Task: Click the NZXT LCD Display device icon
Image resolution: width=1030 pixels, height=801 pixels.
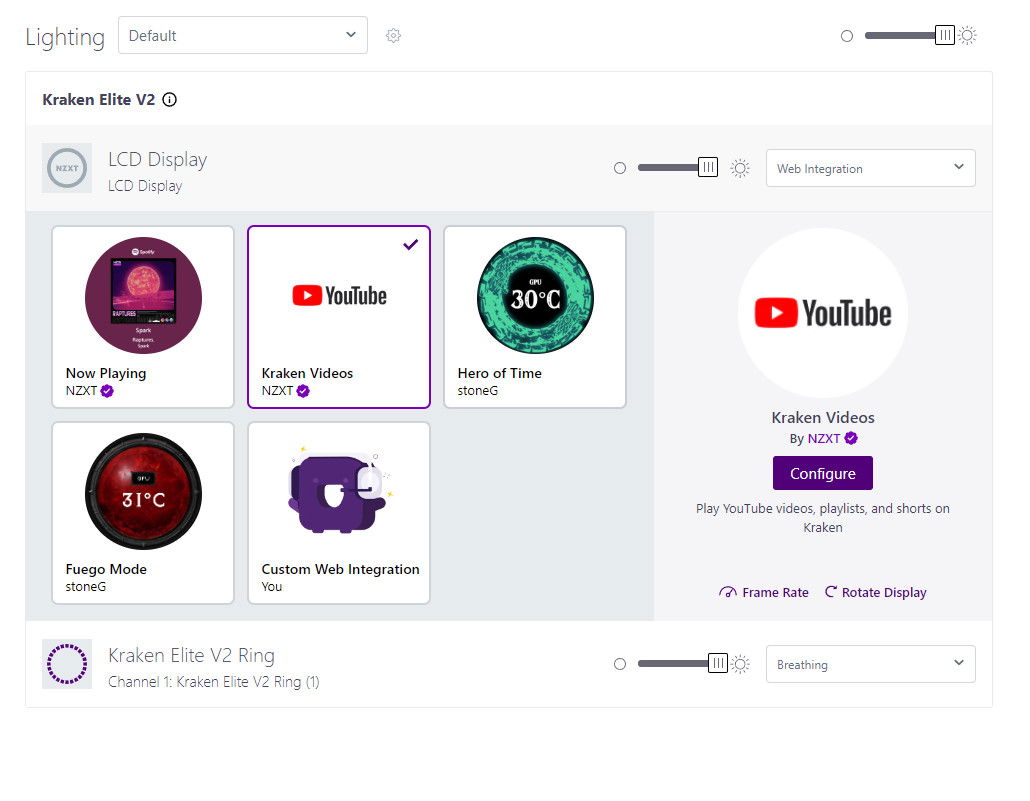Action: [x=67, y=168]
